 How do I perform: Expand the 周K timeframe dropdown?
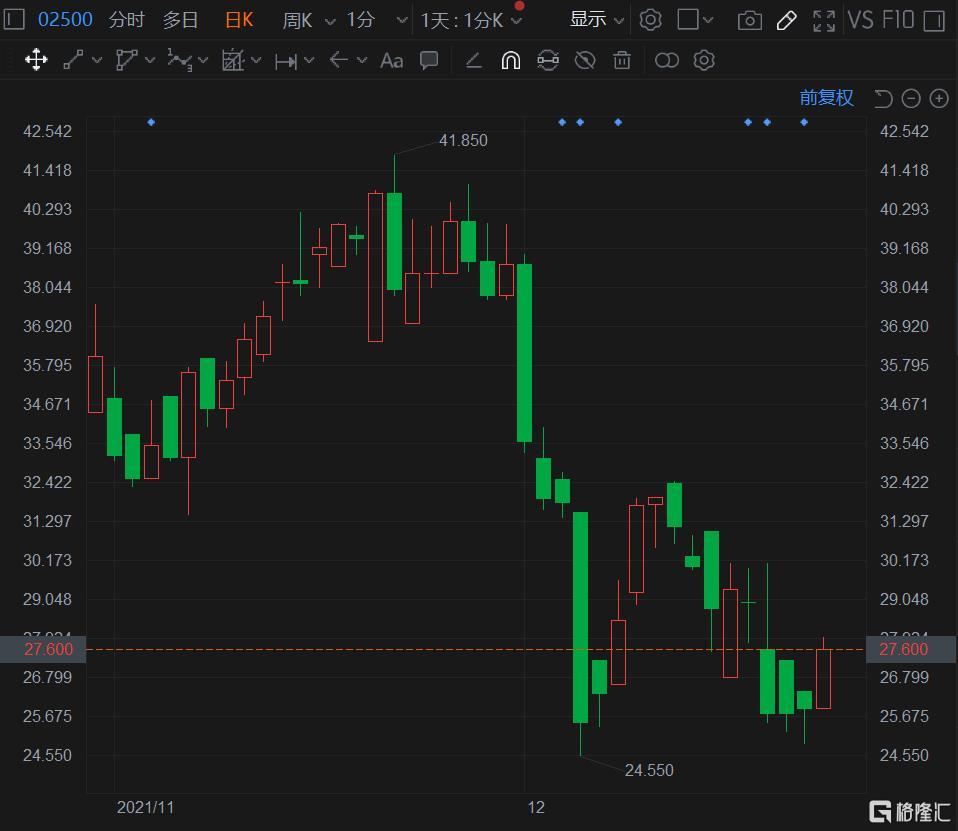coord(308,20)
